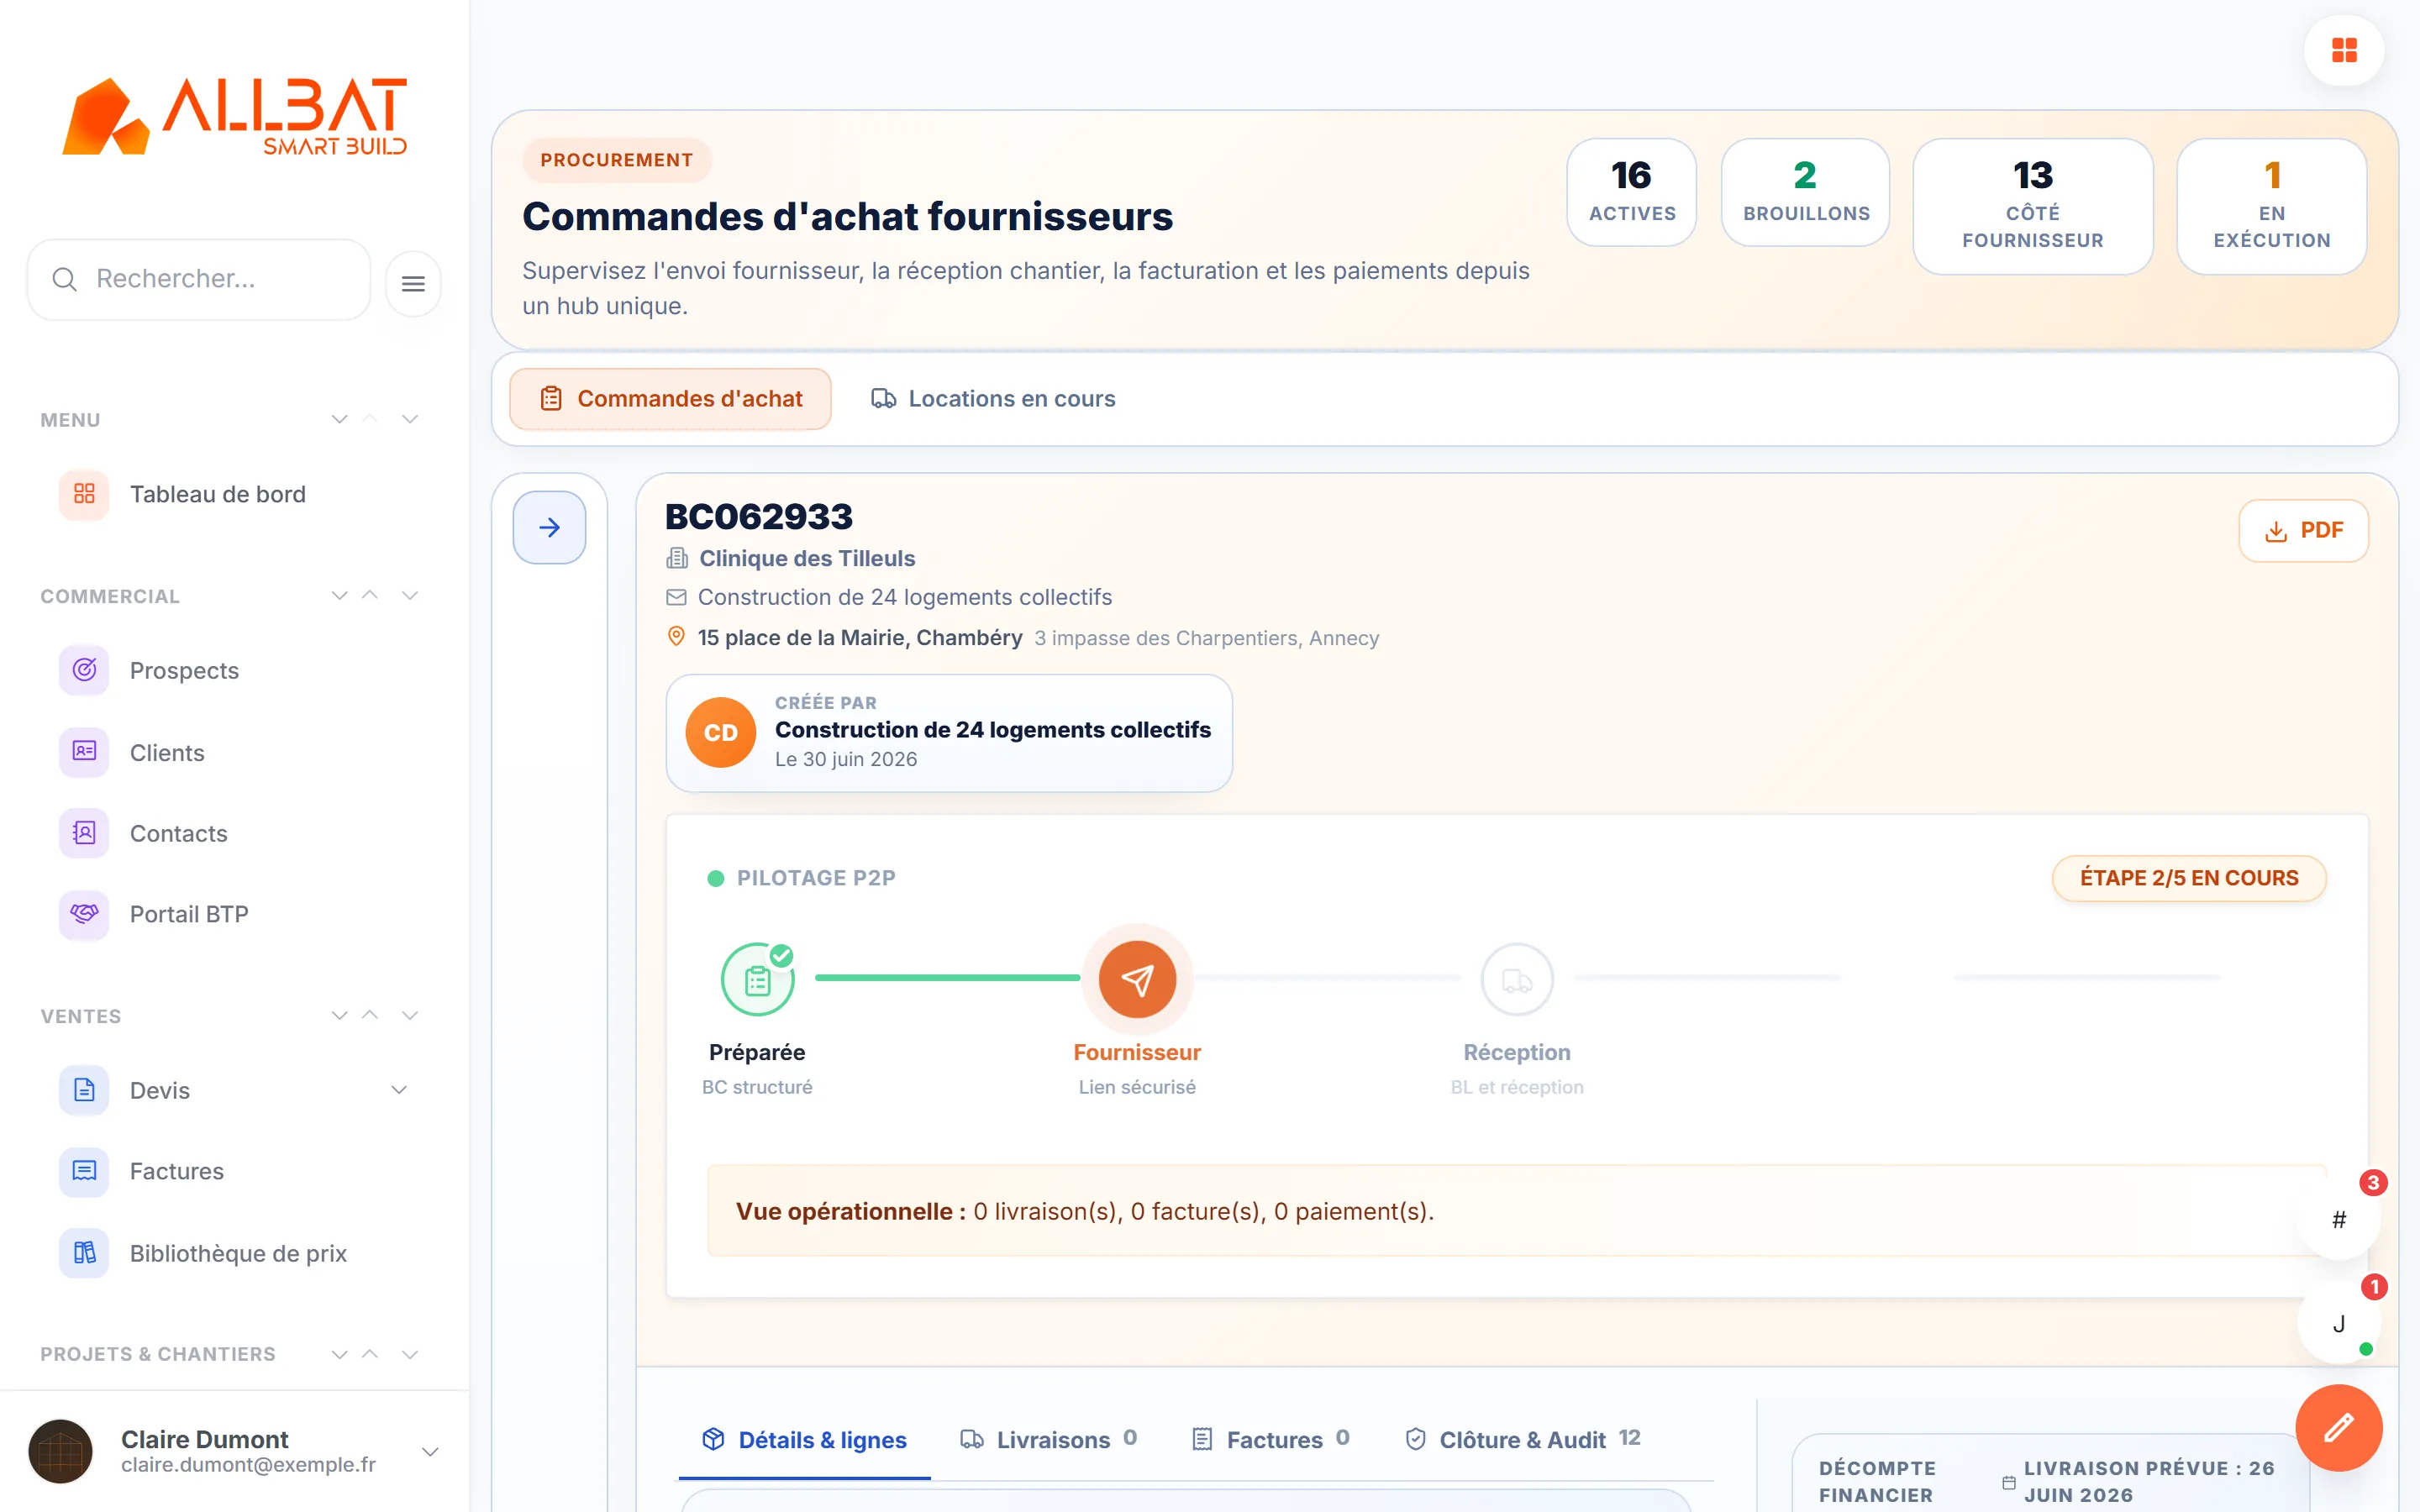
Task: Open the Factures order tab
Action: (1270, 1440)
